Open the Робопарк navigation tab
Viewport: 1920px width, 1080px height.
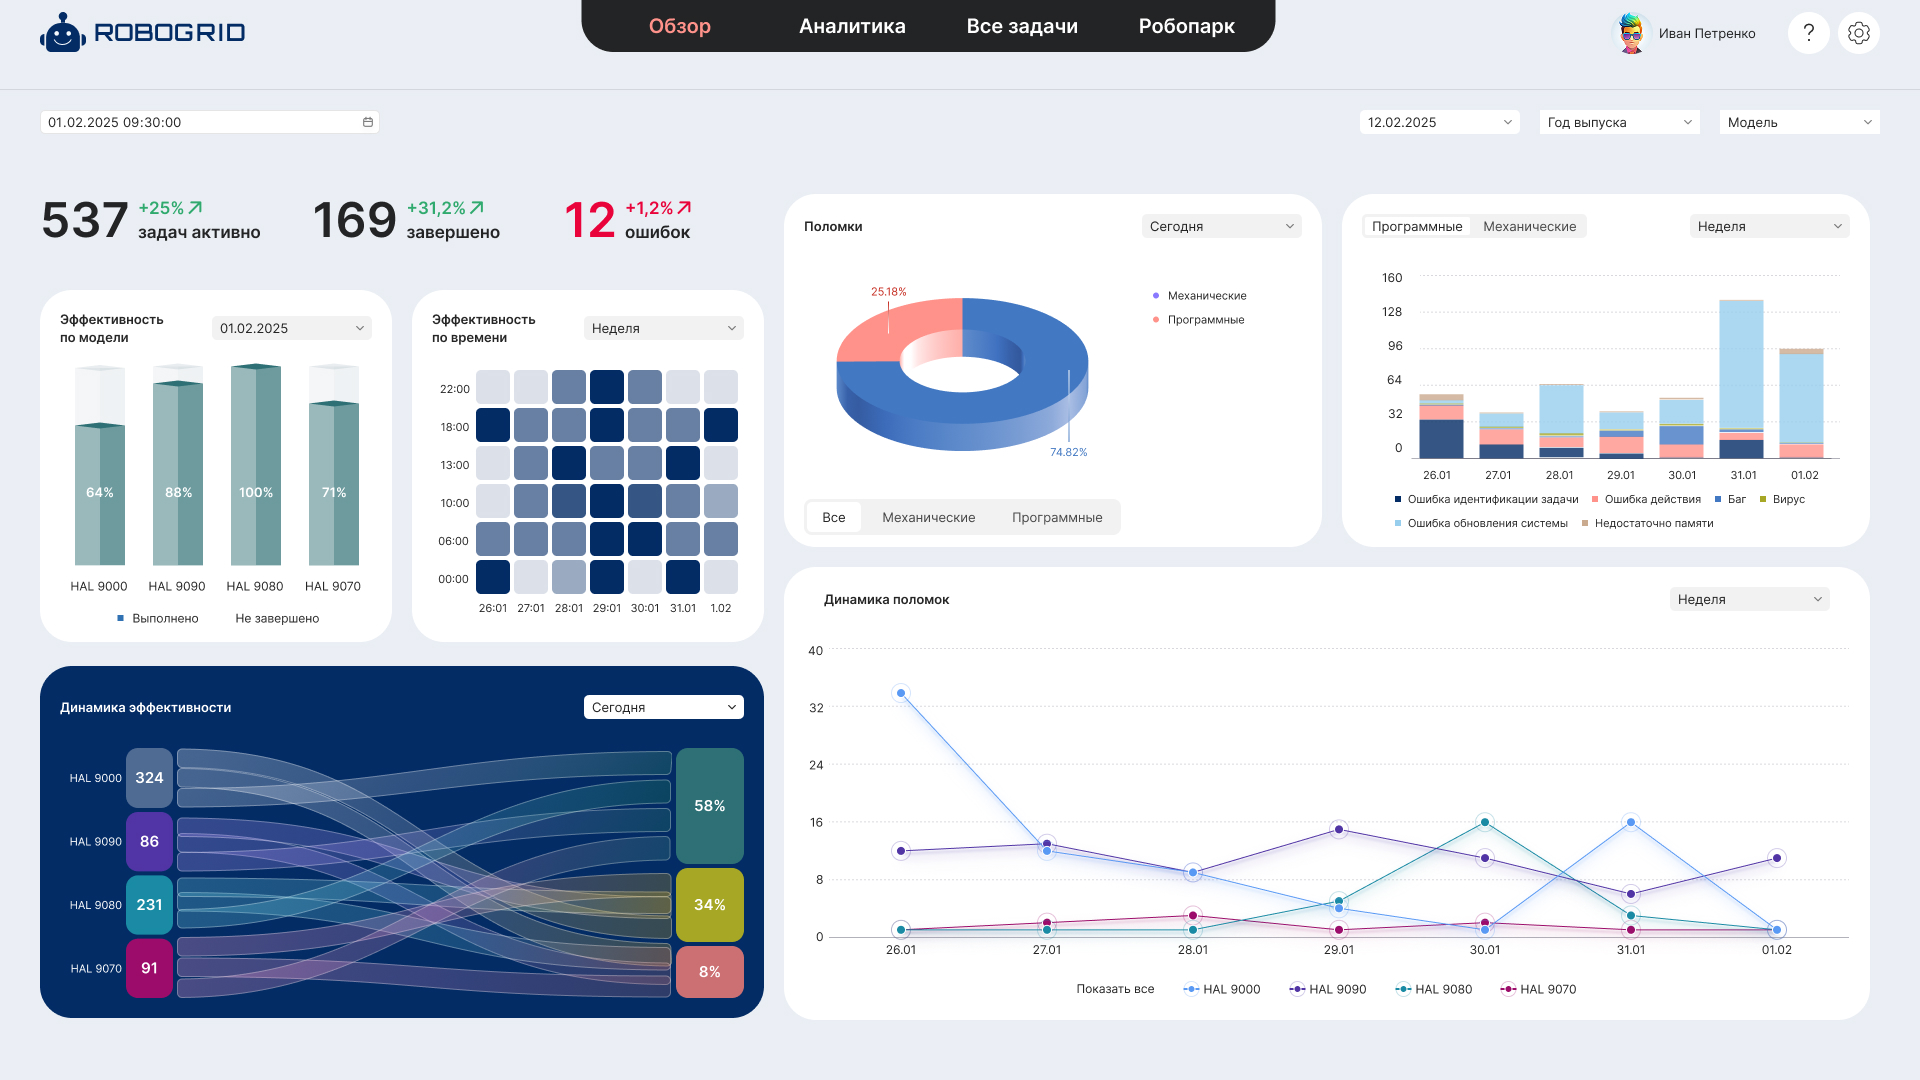pos(1186,26)
